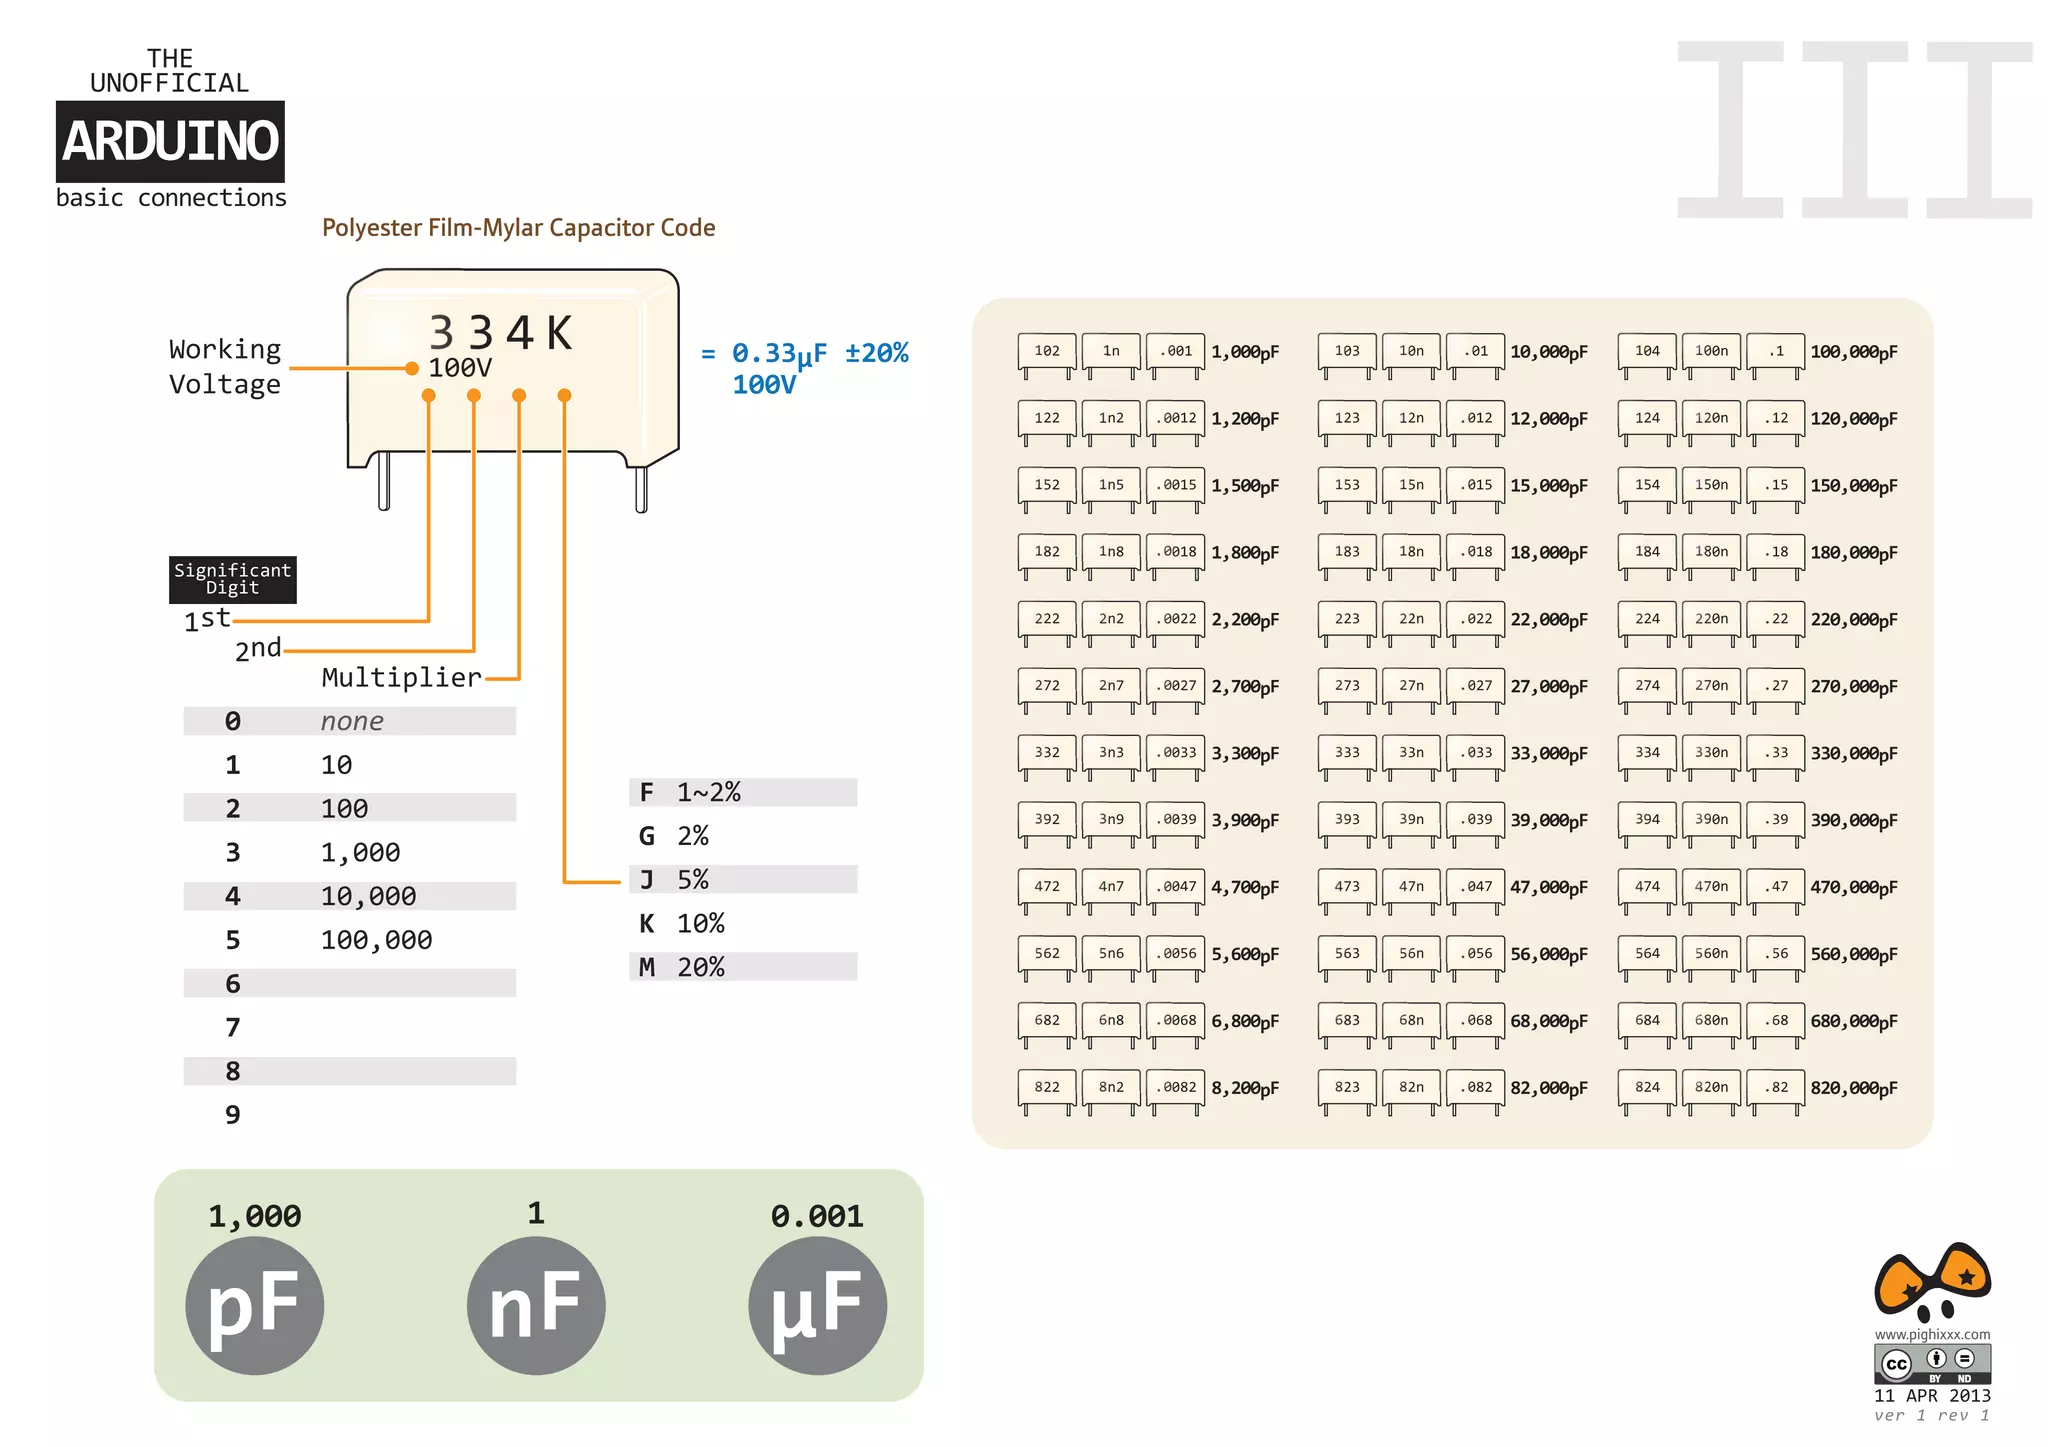Screen dimensions: 2048x1447
Task: Click the orange Working Voltage dot
Action: (x=411, y=368)
